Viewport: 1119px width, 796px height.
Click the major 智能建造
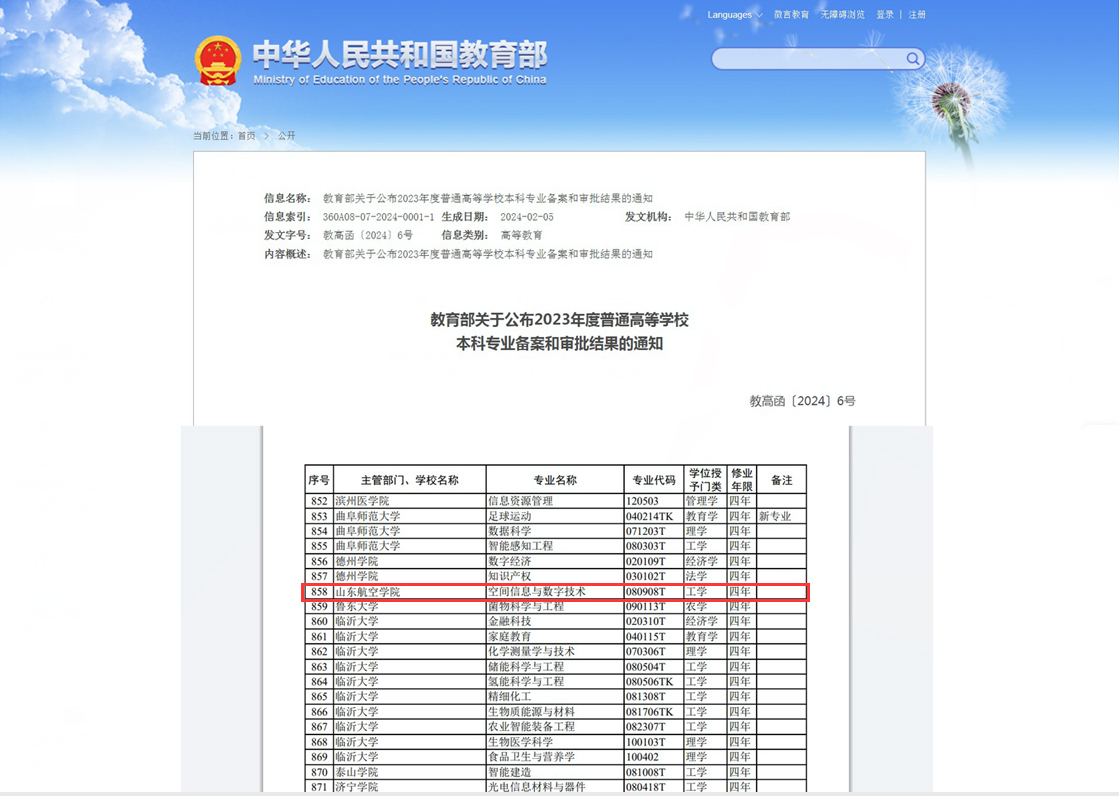[510, 772]
